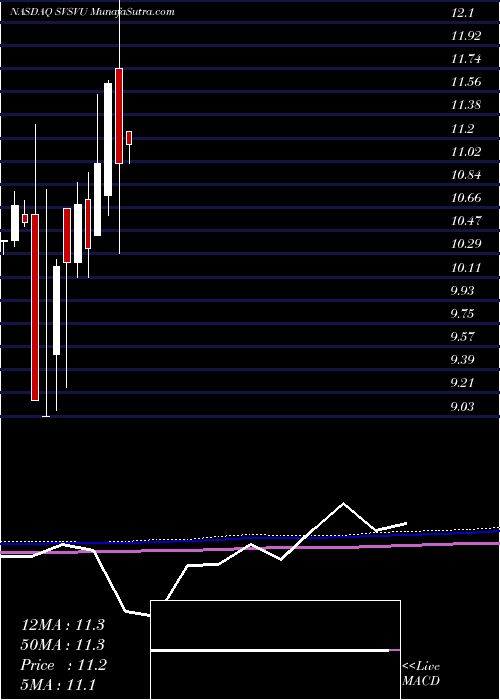The height and width of the screenshot is (700, 500).
Task: Click the tallest red candlestick body dropping to 9.1
Action: click(x=35, y=307)
